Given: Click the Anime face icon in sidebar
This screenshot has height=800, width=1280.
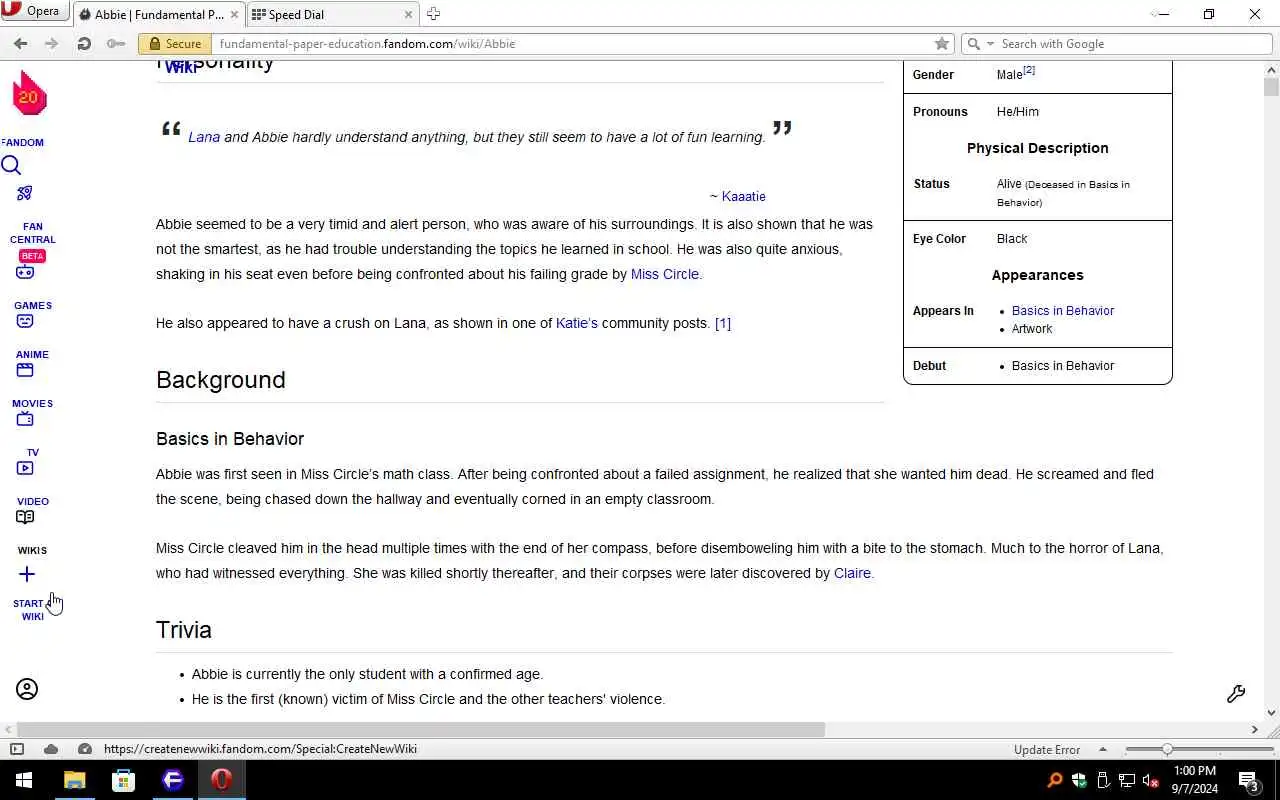Looking at the screenshot, I should tap(25, 321).
